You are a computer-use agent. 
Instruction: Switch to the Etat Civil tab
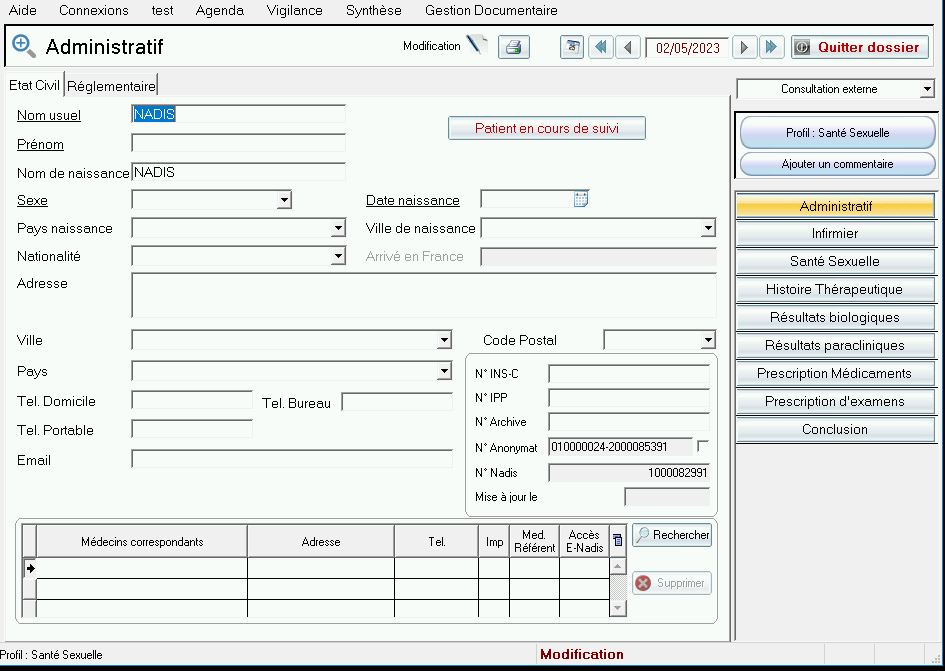coord(34,86)
